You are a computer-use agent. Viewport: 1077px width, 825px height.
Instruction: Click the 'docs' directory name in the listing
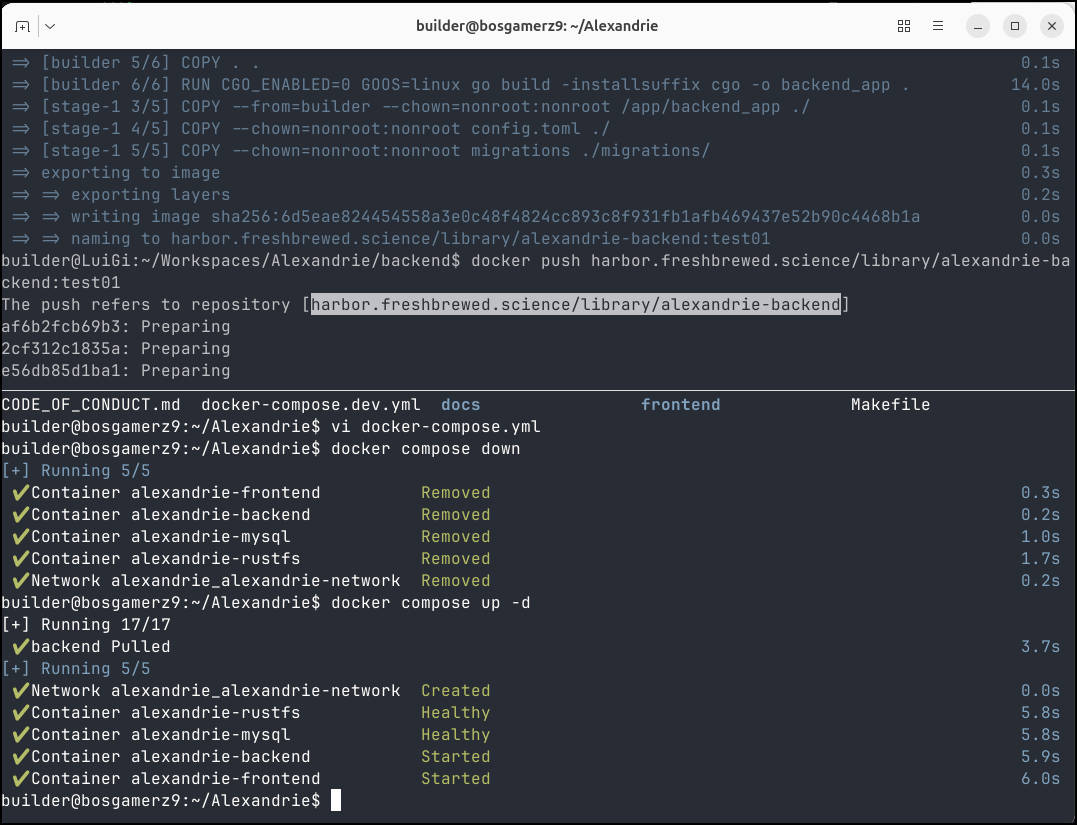460,405
